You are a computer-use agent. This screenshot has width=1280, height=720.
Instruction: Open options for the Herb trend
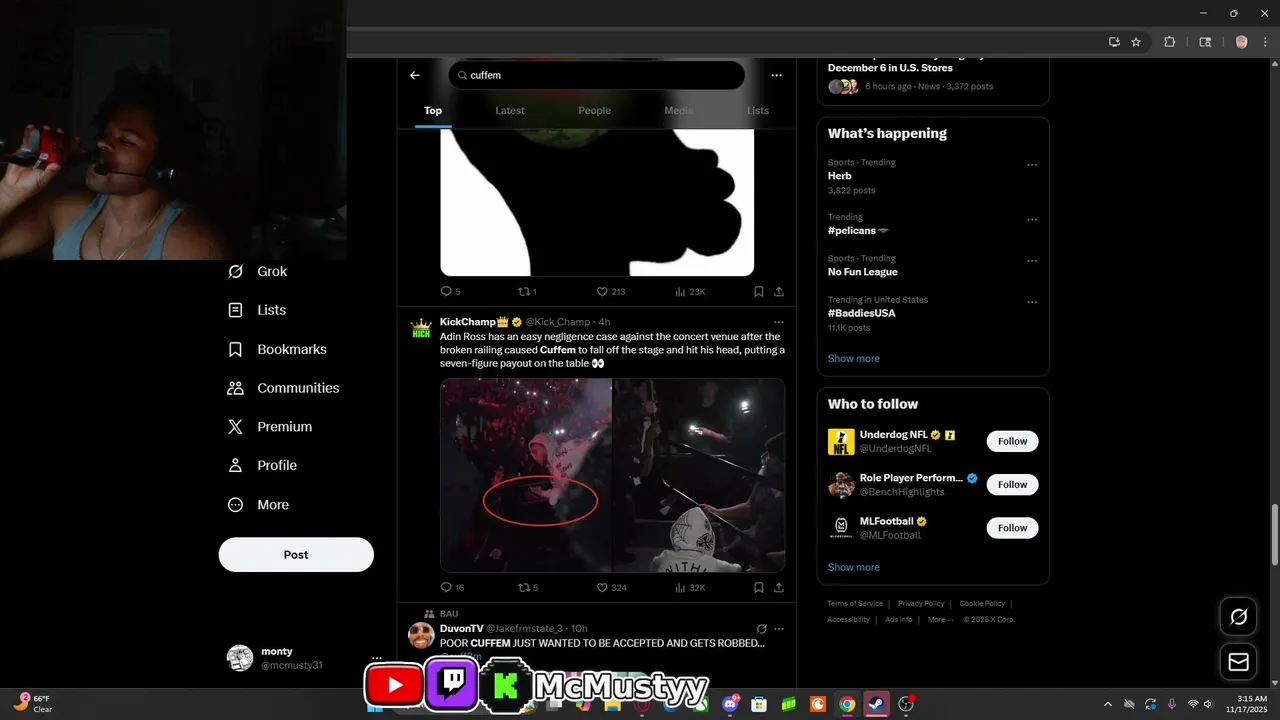point(1032,165)
